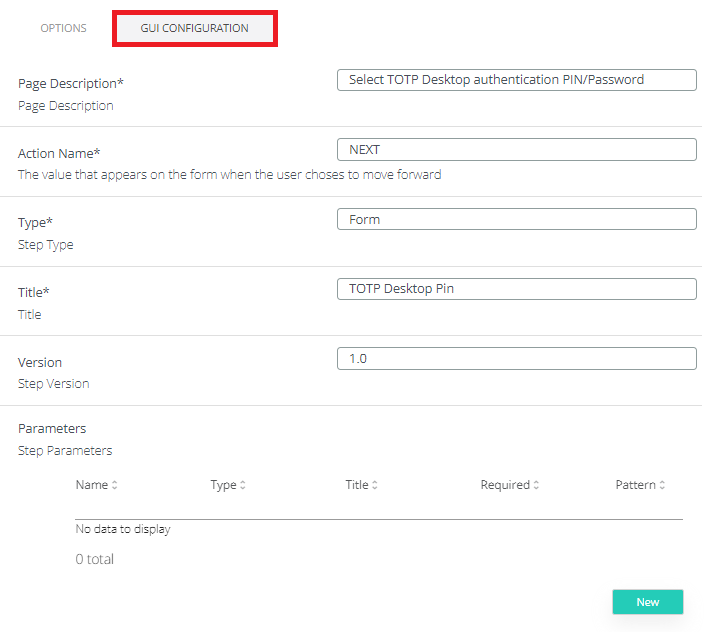
Task: Click the 'No data to display' row
Action: 123,529
